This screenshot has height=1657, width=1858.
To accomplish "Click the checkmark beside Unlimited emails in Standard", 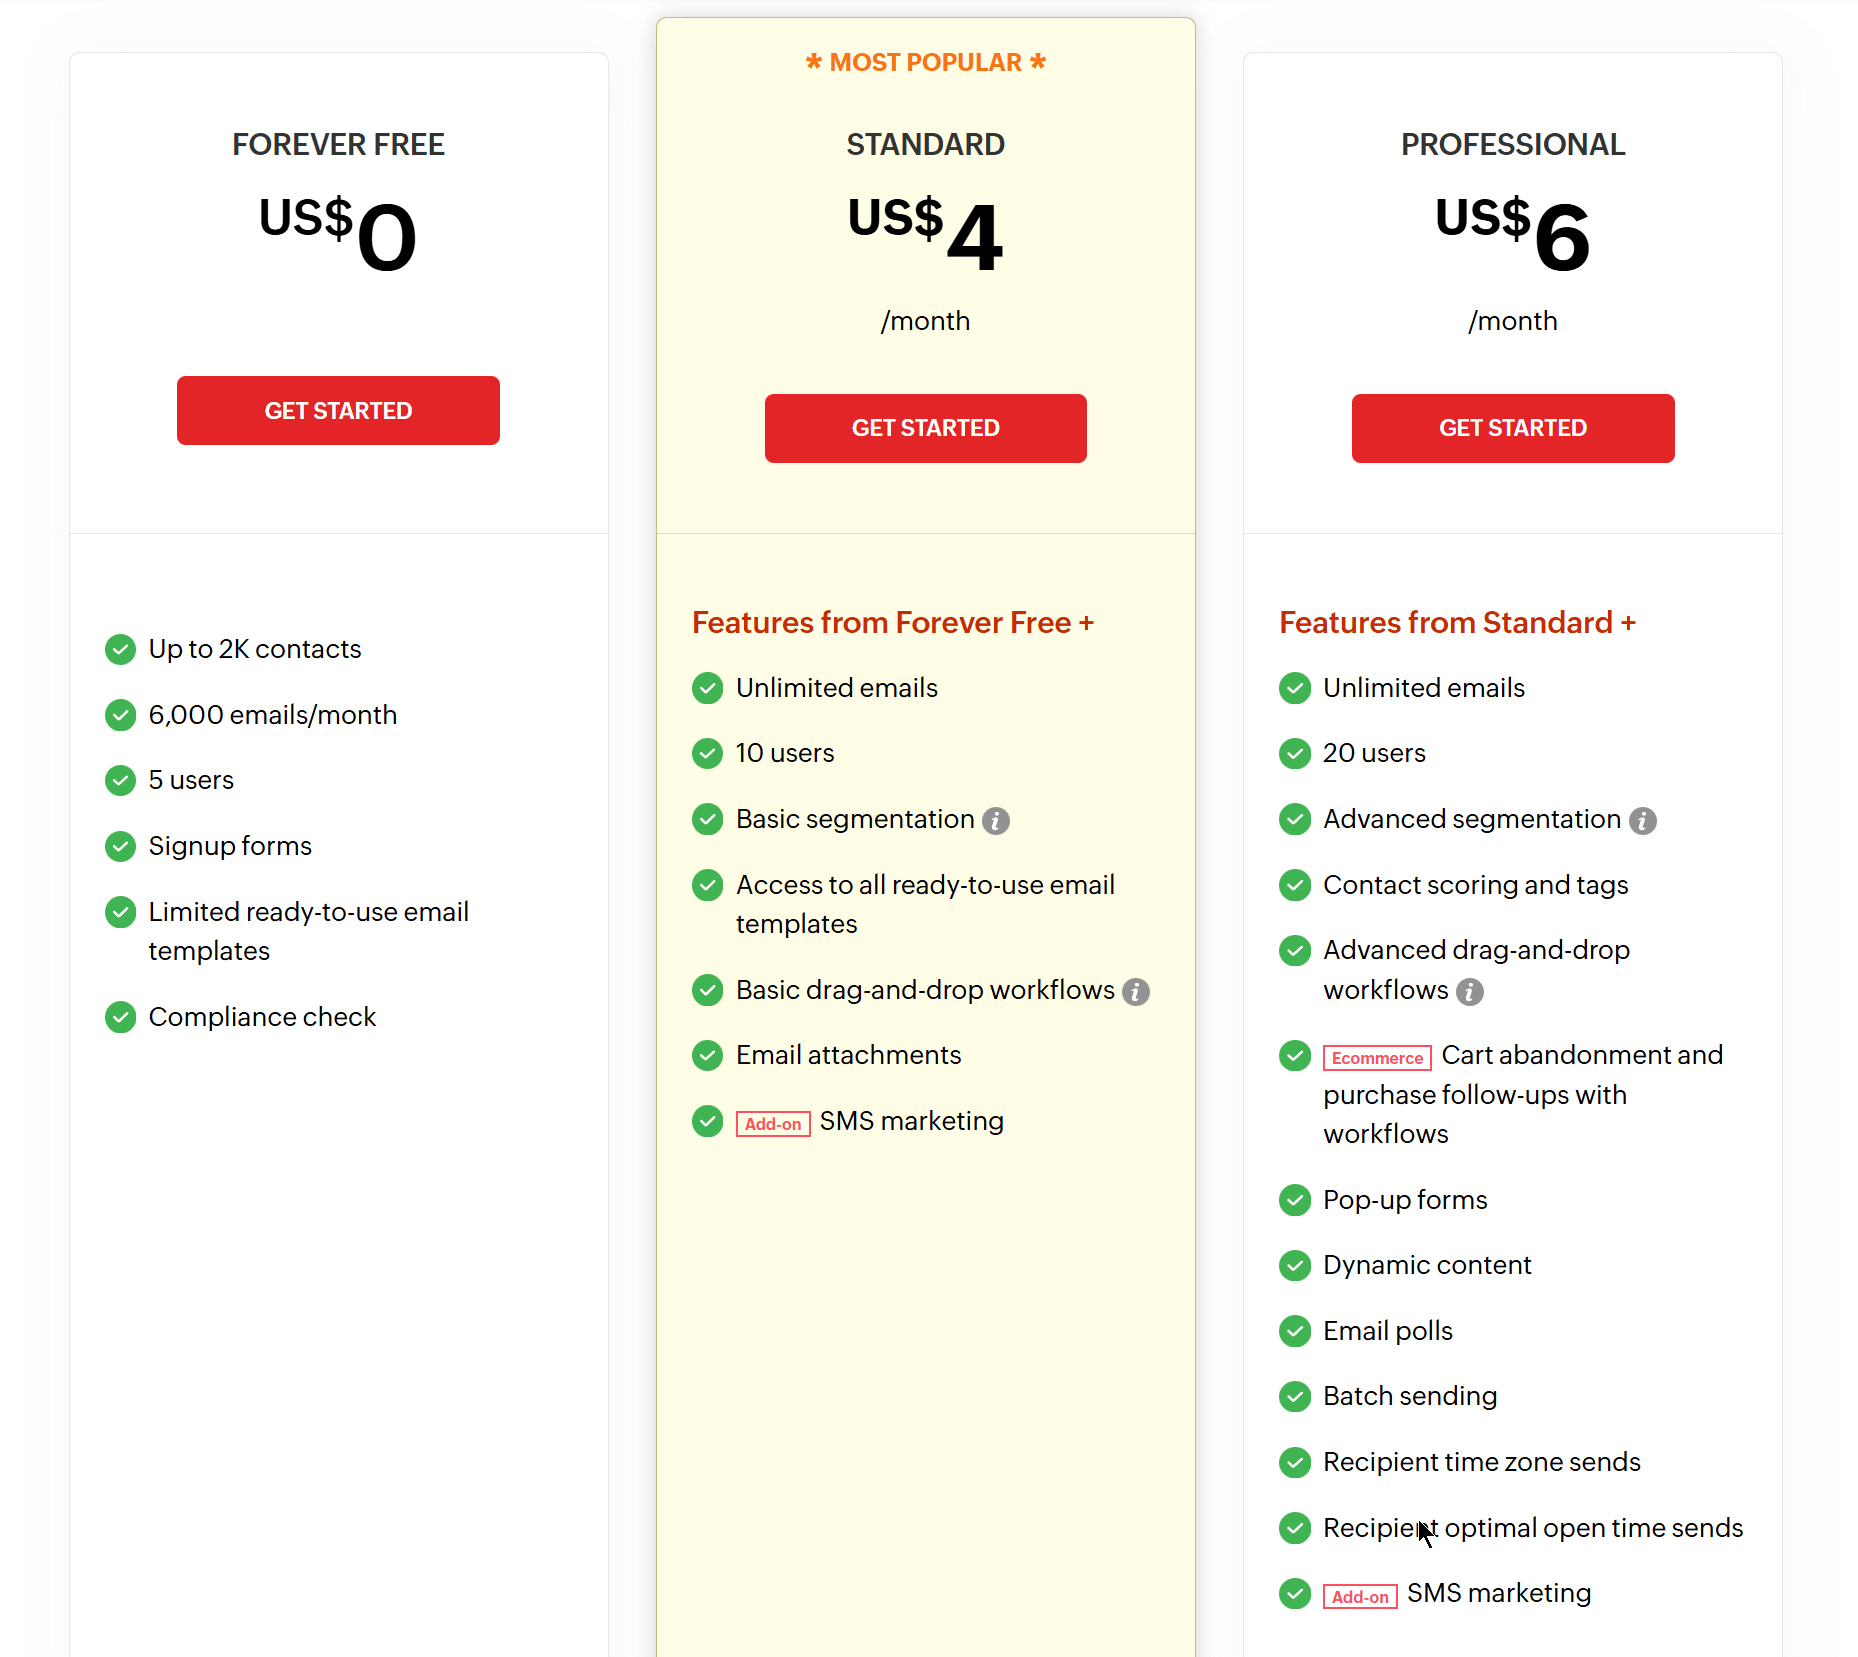I will pyautogui.click(x=707, y=688).
